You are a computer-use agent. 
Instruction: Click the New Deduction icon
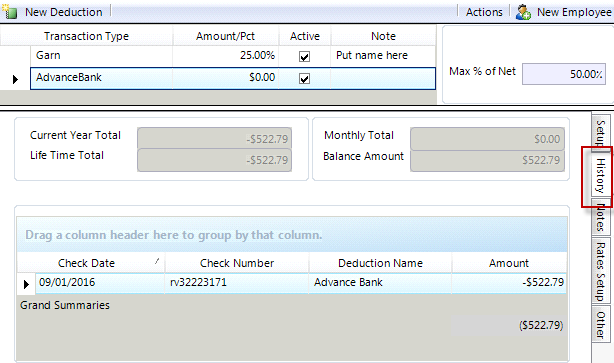[x=9, y=12]
